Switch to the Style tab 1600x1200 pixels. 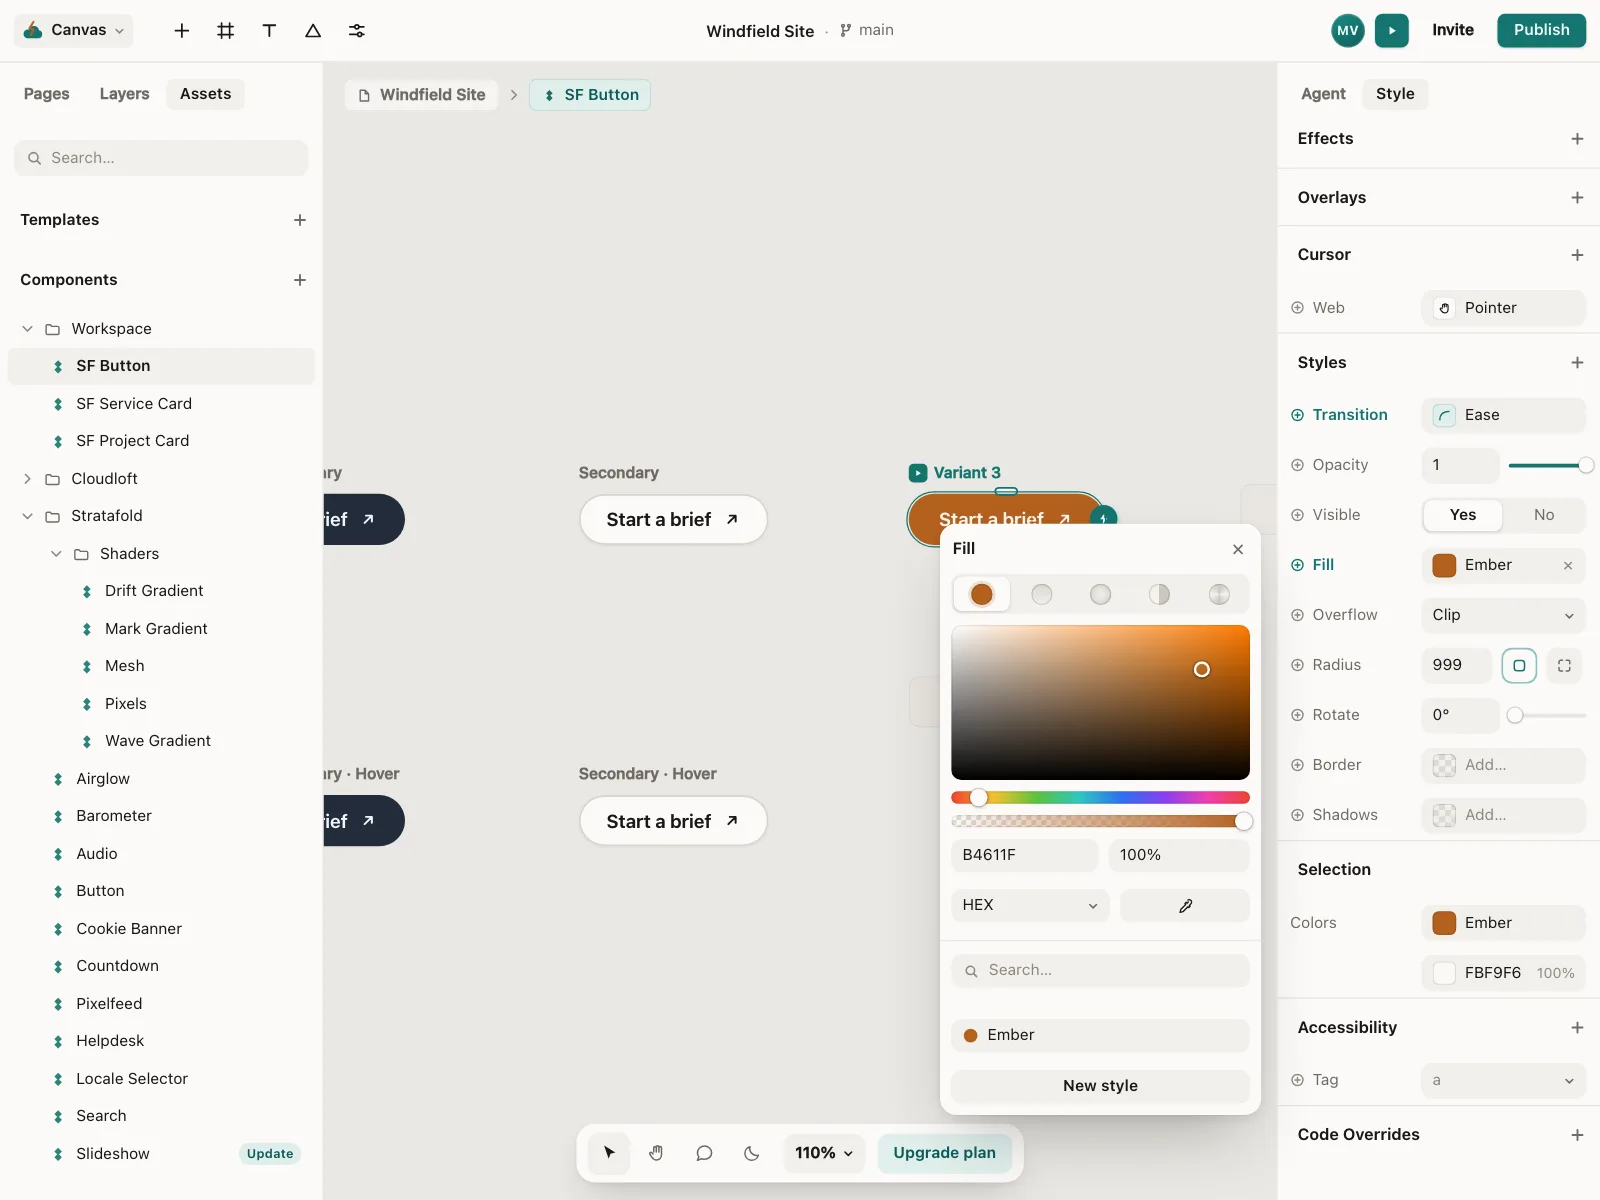(x=1395, y=94)
